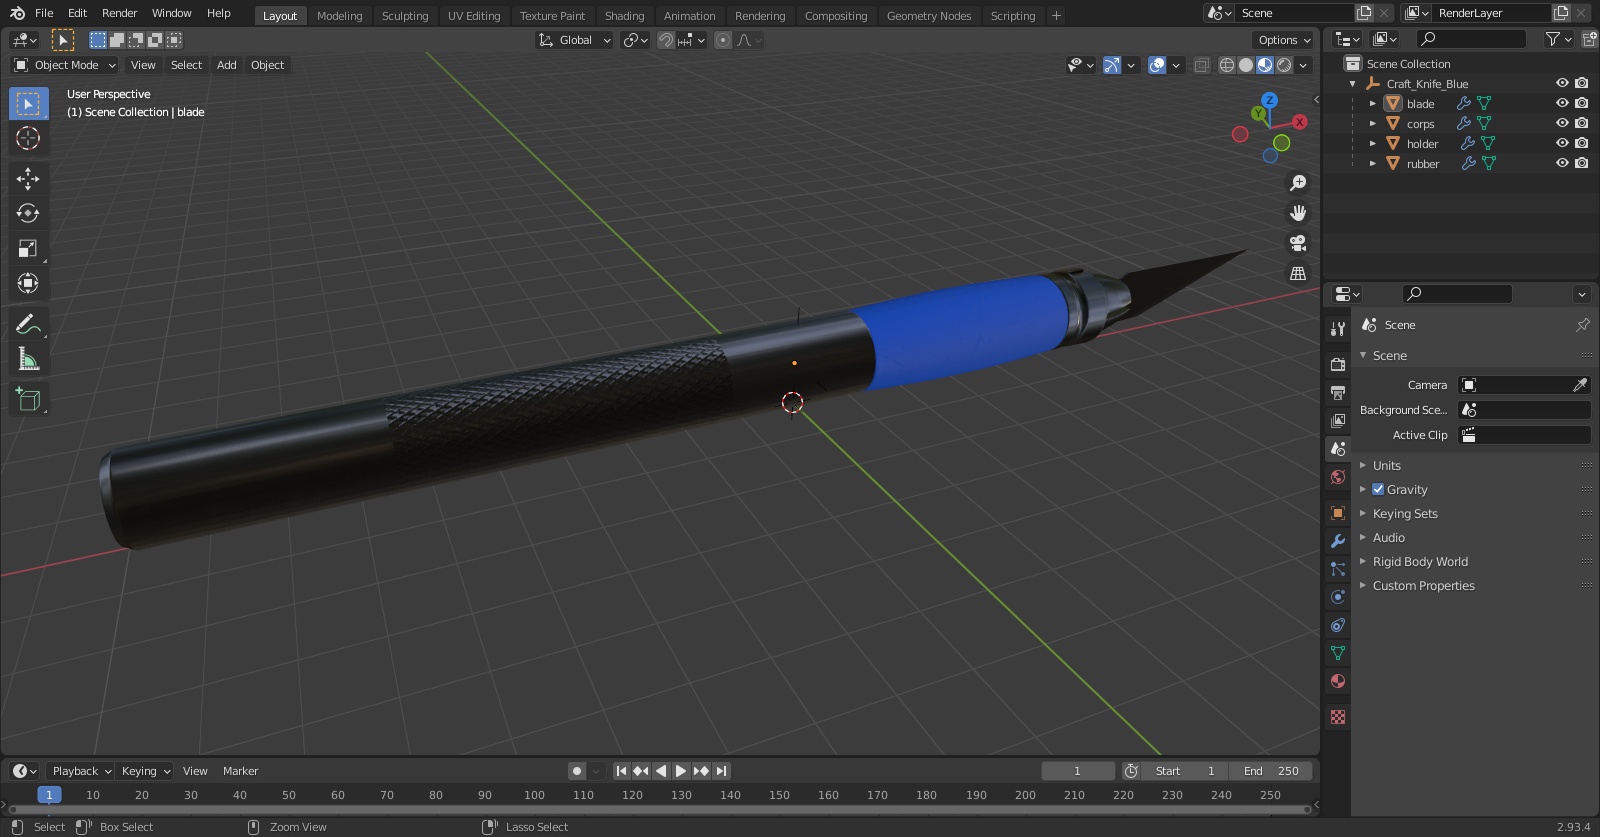Image resolution: width=1600 pixels, height=837 pixels.
Task: Open the viewport Add menu
Action: point(227,65)
